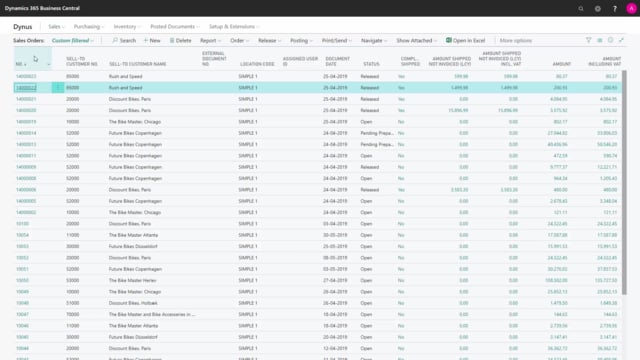
Task: Open the row actions dots for order 14000022
Action: (58, 87)
